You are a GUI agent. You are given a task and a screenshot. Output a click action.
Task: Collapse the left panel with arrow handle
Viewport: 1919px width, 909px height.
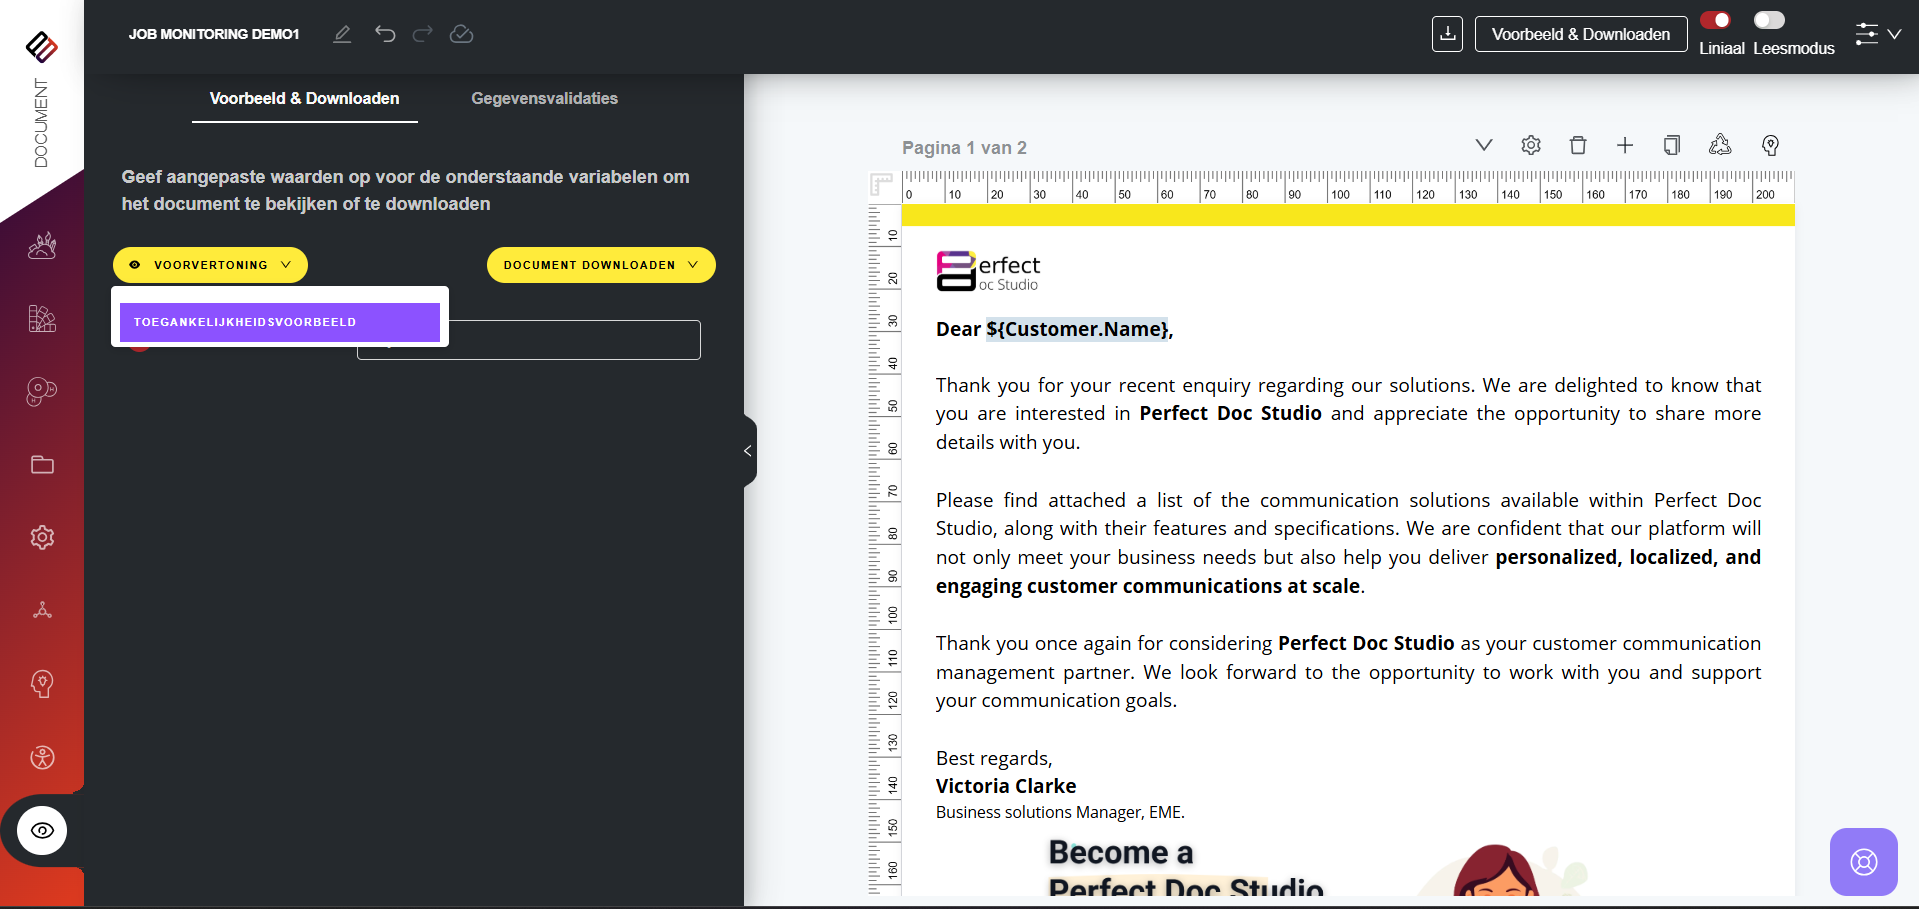pyautogui.click(x=748, y=451)
